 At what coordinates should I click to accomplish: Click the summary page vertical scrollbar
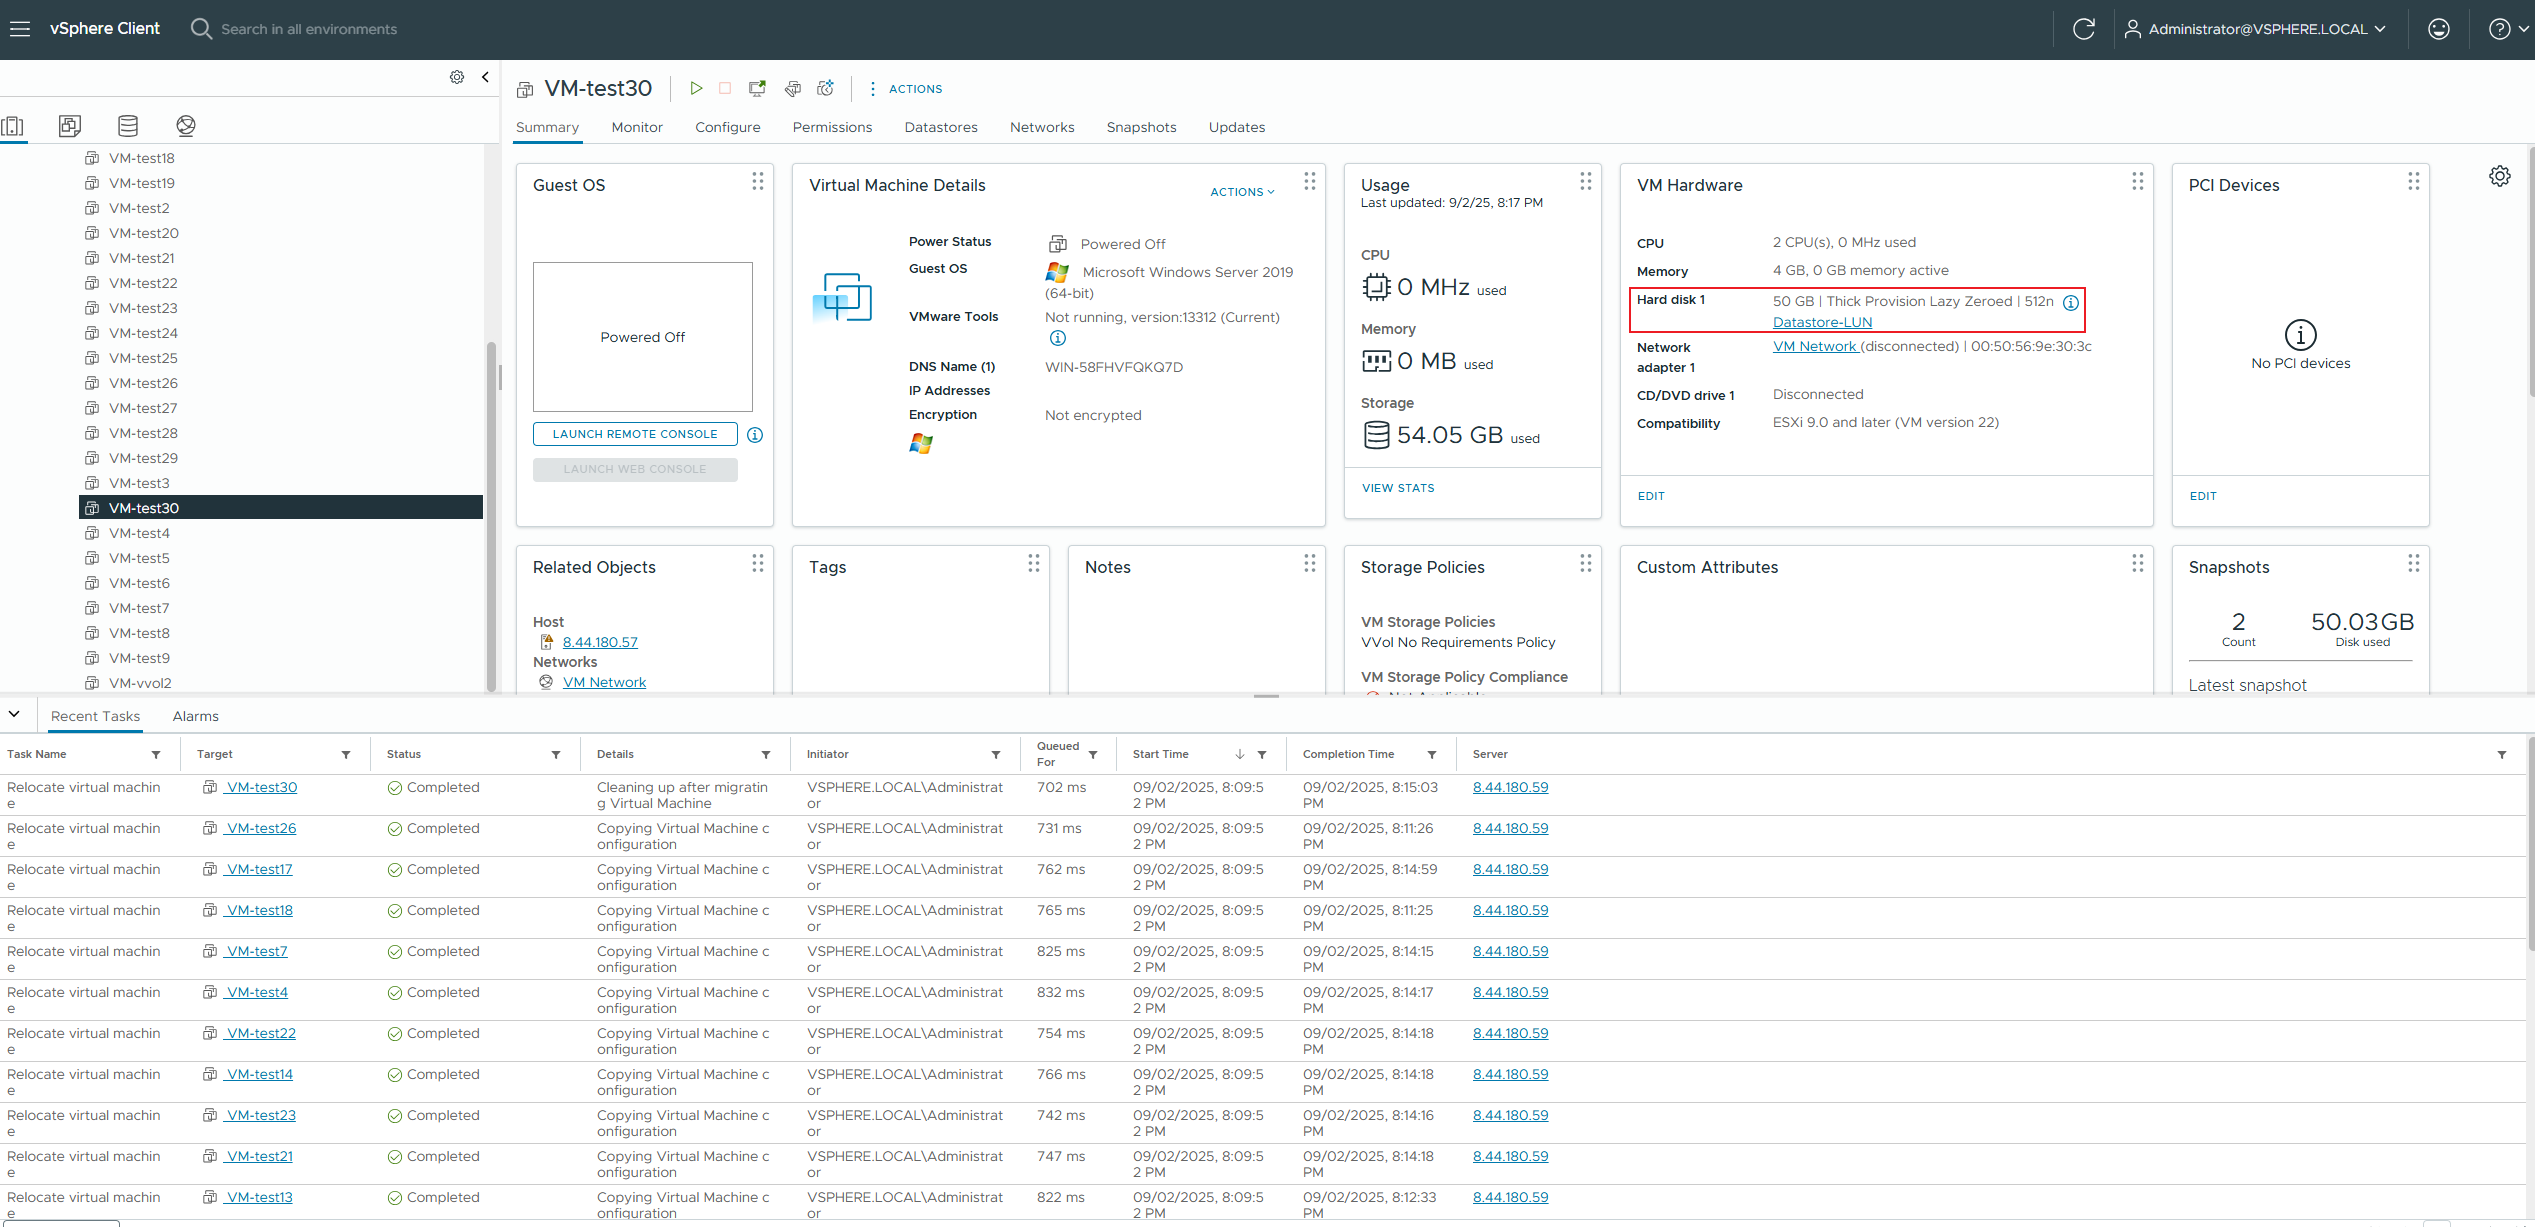click(x=2530, y=270)
